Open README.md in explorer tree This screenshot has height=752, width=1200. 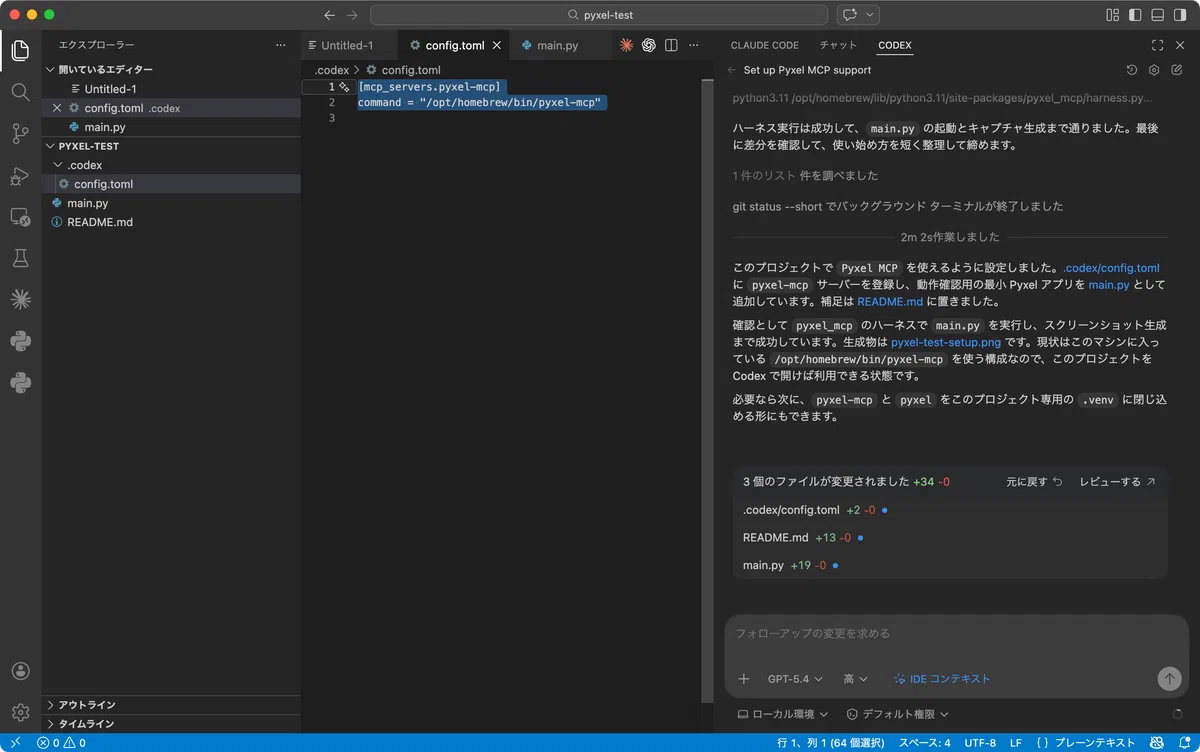tap(171, 222)
